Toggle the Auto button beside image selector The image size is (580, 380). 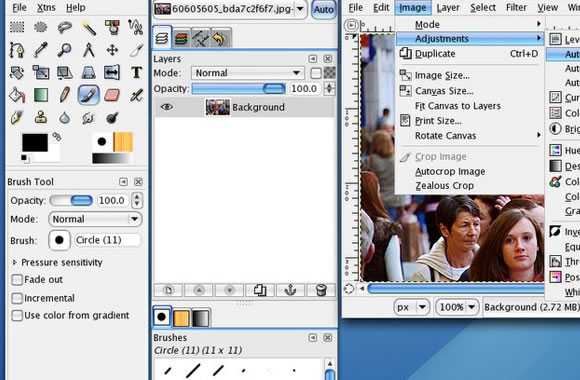pos(324,9)
